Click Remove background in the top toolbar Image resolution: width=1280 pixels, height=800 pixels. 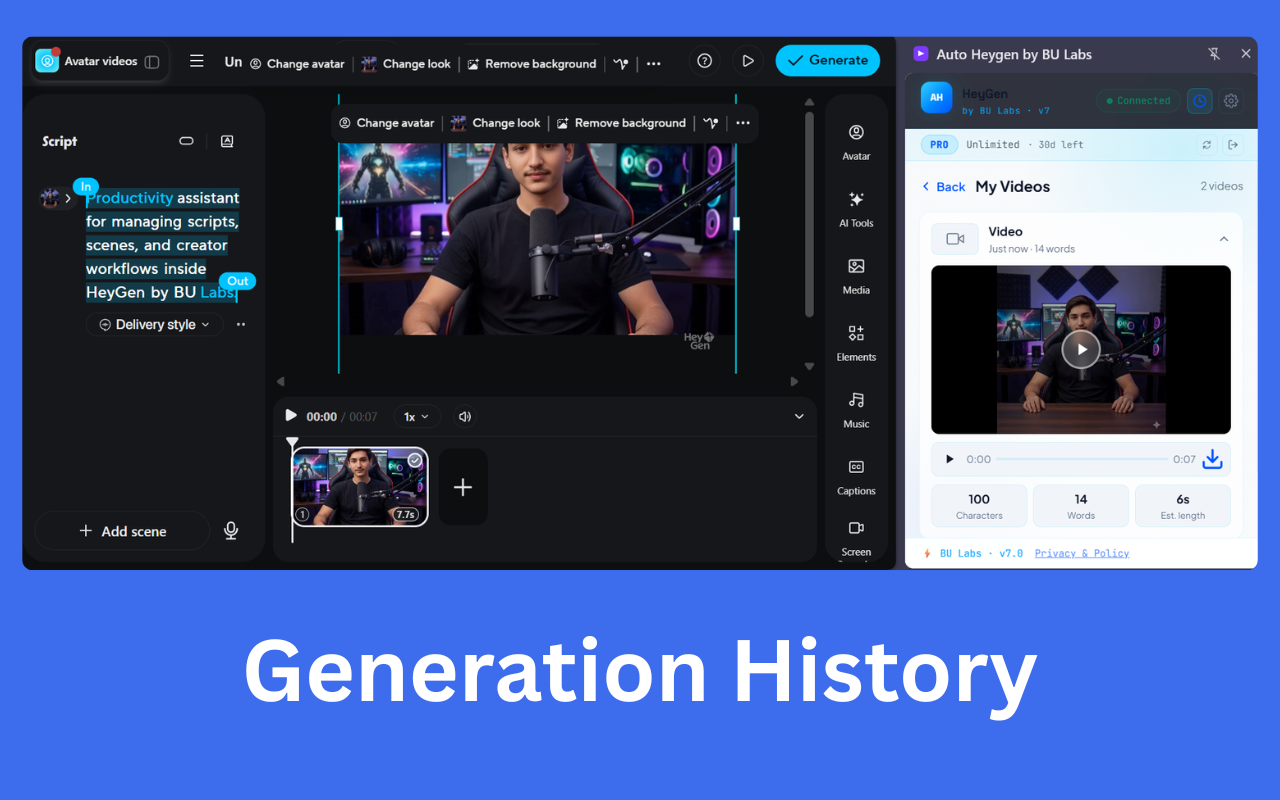[x=532, y=63]
